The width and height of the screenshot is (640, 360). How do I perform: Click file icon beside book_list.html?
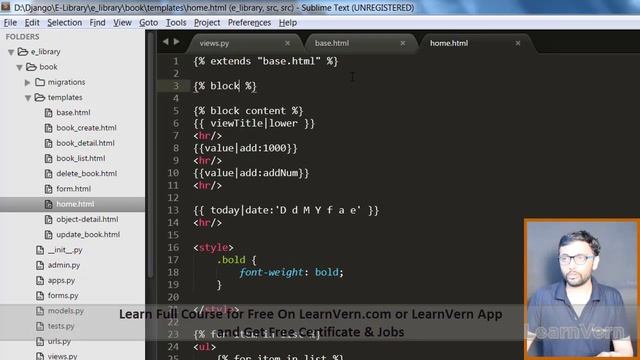(48, 158)
